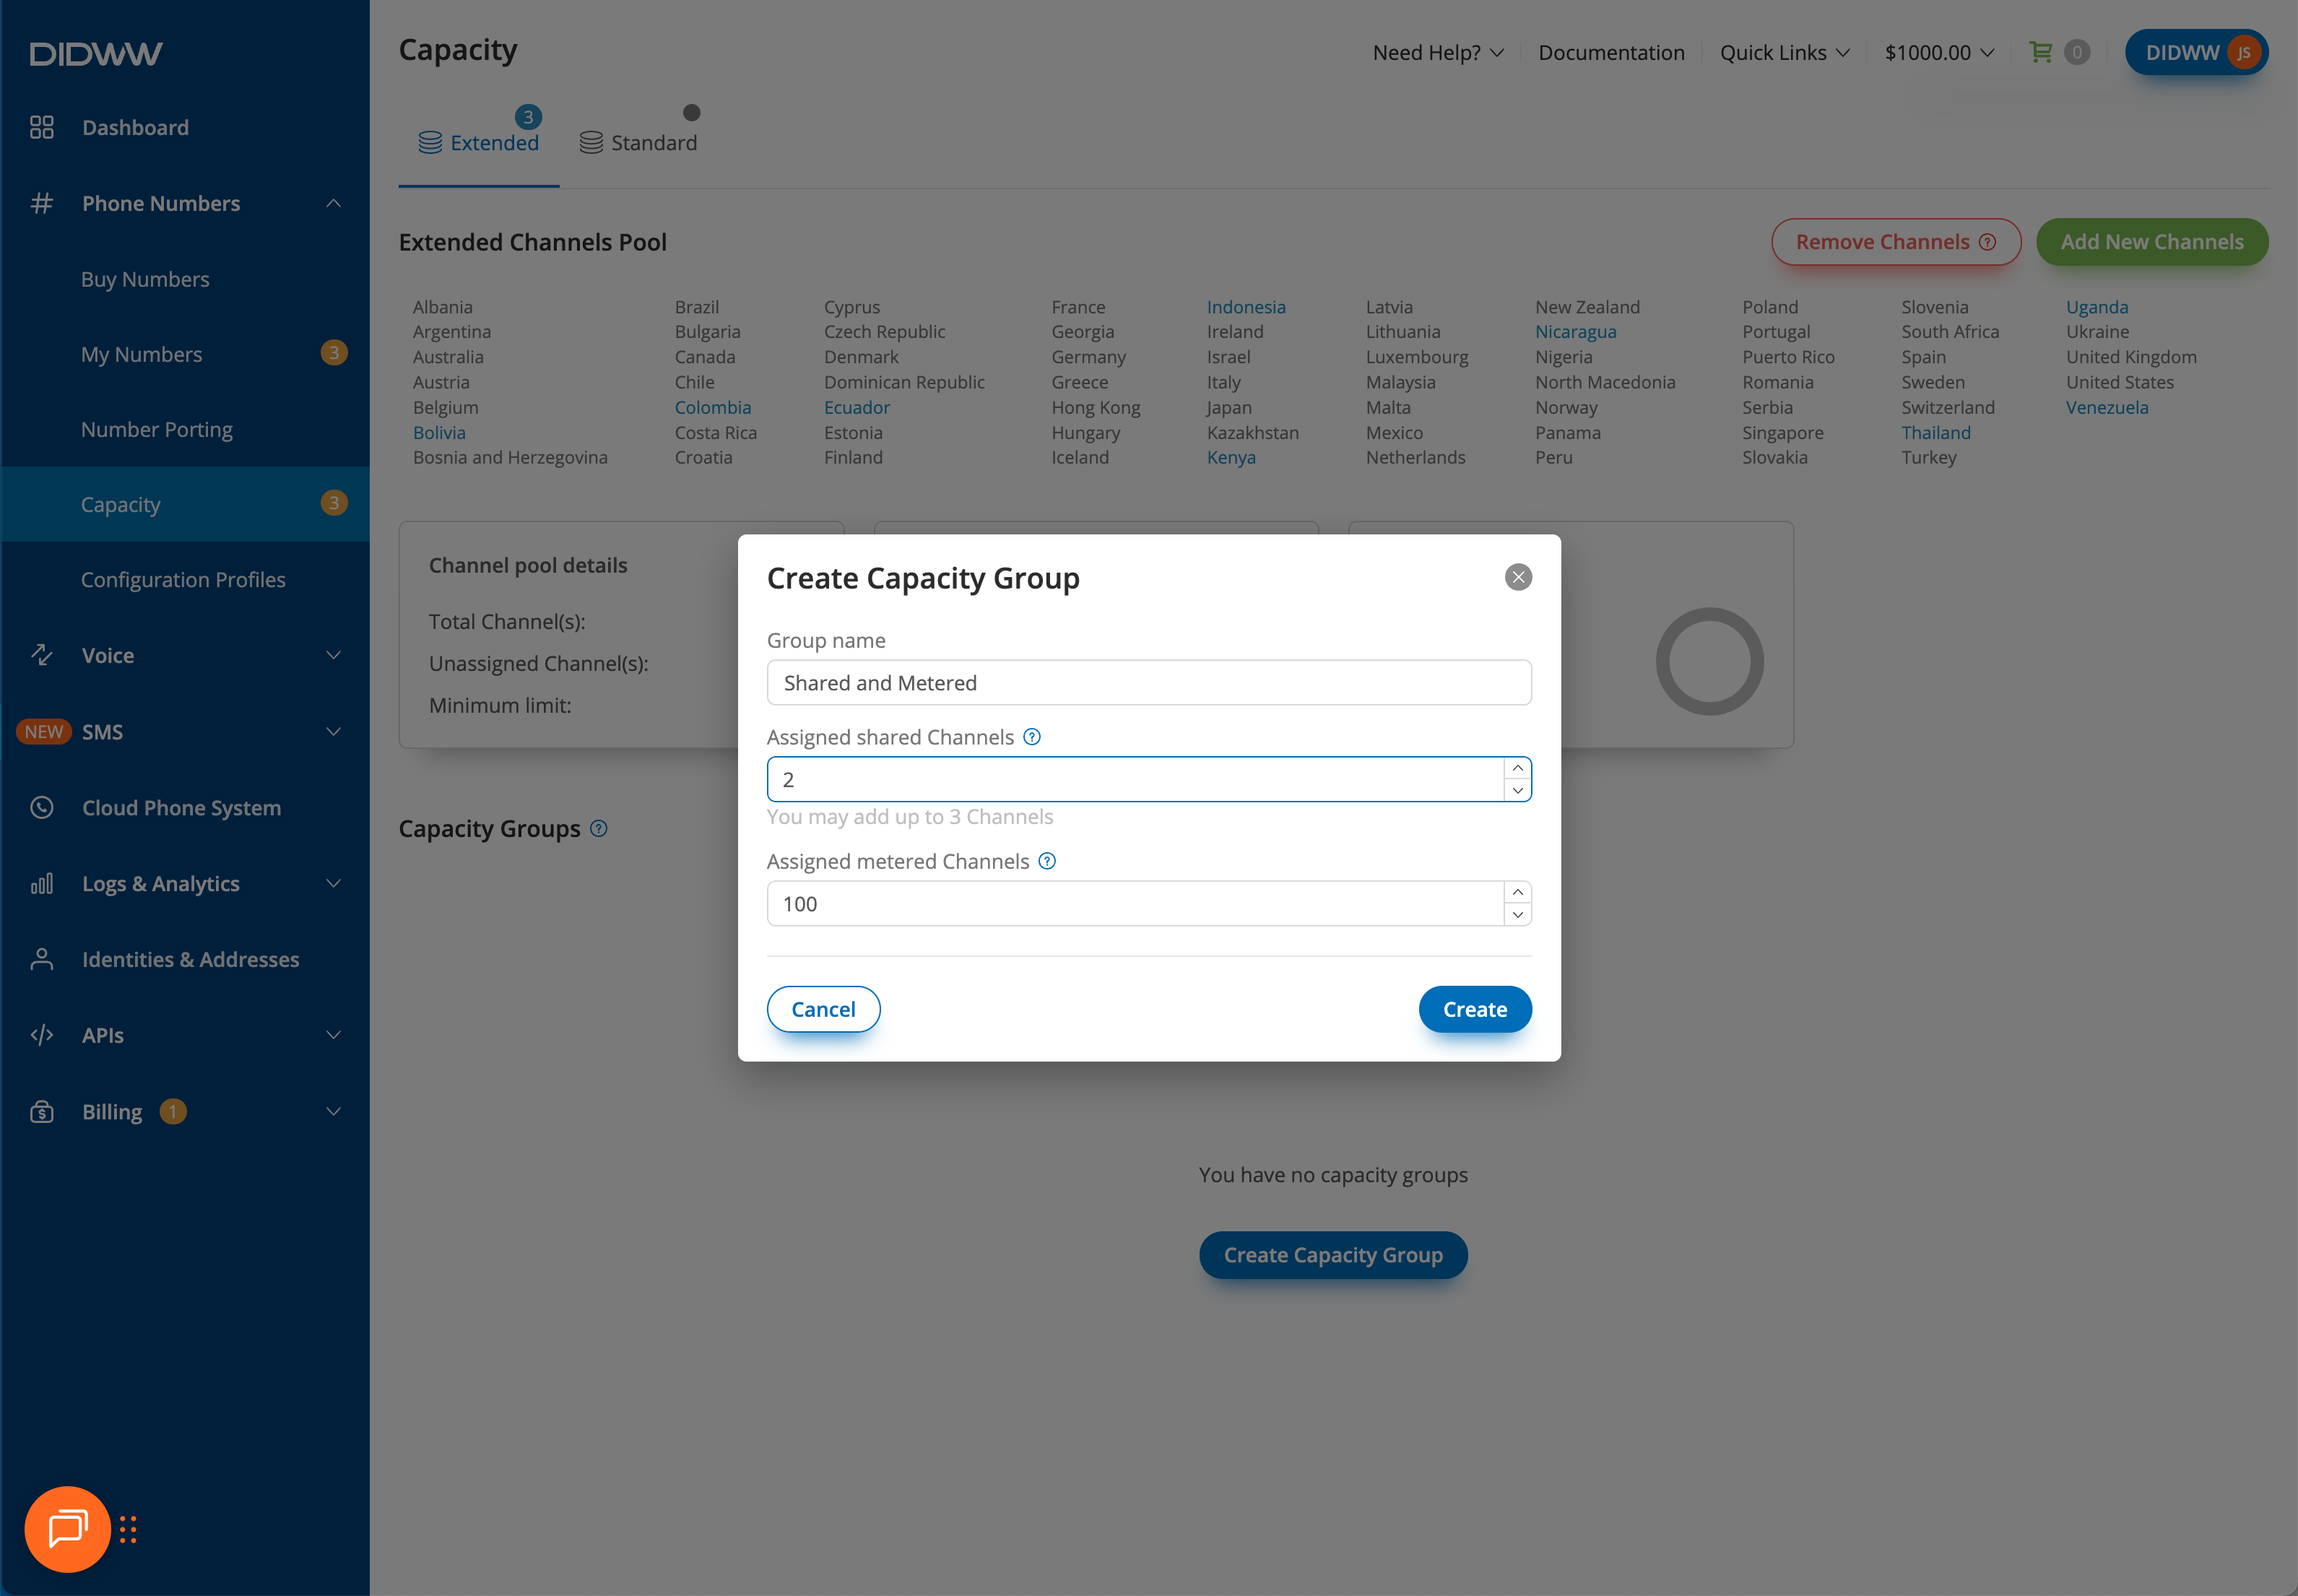
Task: Click the Logs & Analytics chart icon
Action: 41,883
